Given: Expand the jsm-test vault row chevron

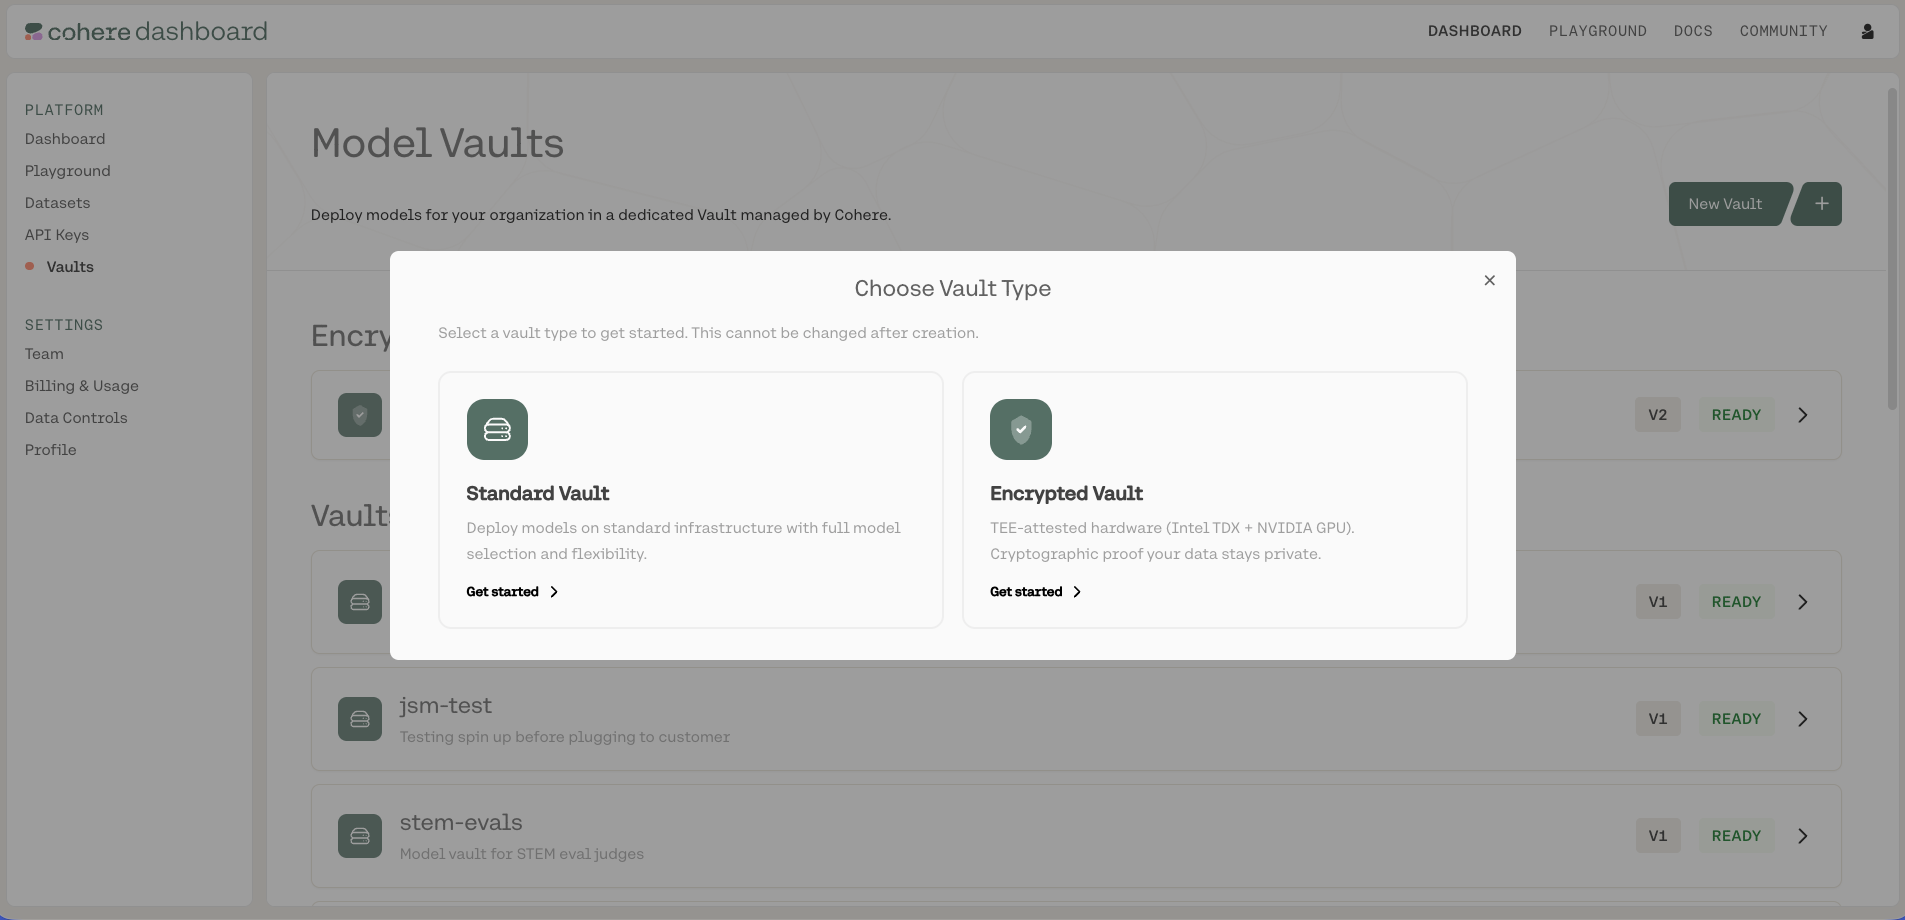Looking at the screenshot, I should click(x=1803, y=719).
